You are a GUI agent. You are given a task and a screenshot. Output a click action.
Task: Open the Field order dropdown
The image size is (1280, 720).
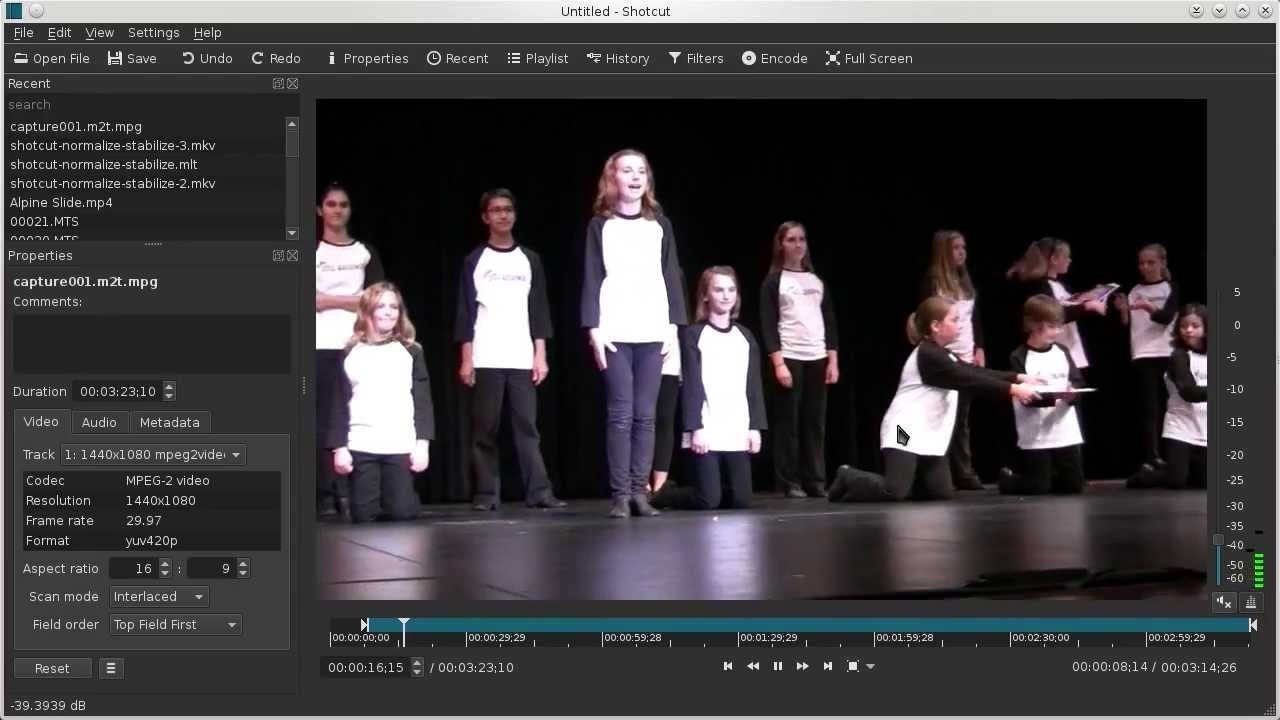point(175,625)
